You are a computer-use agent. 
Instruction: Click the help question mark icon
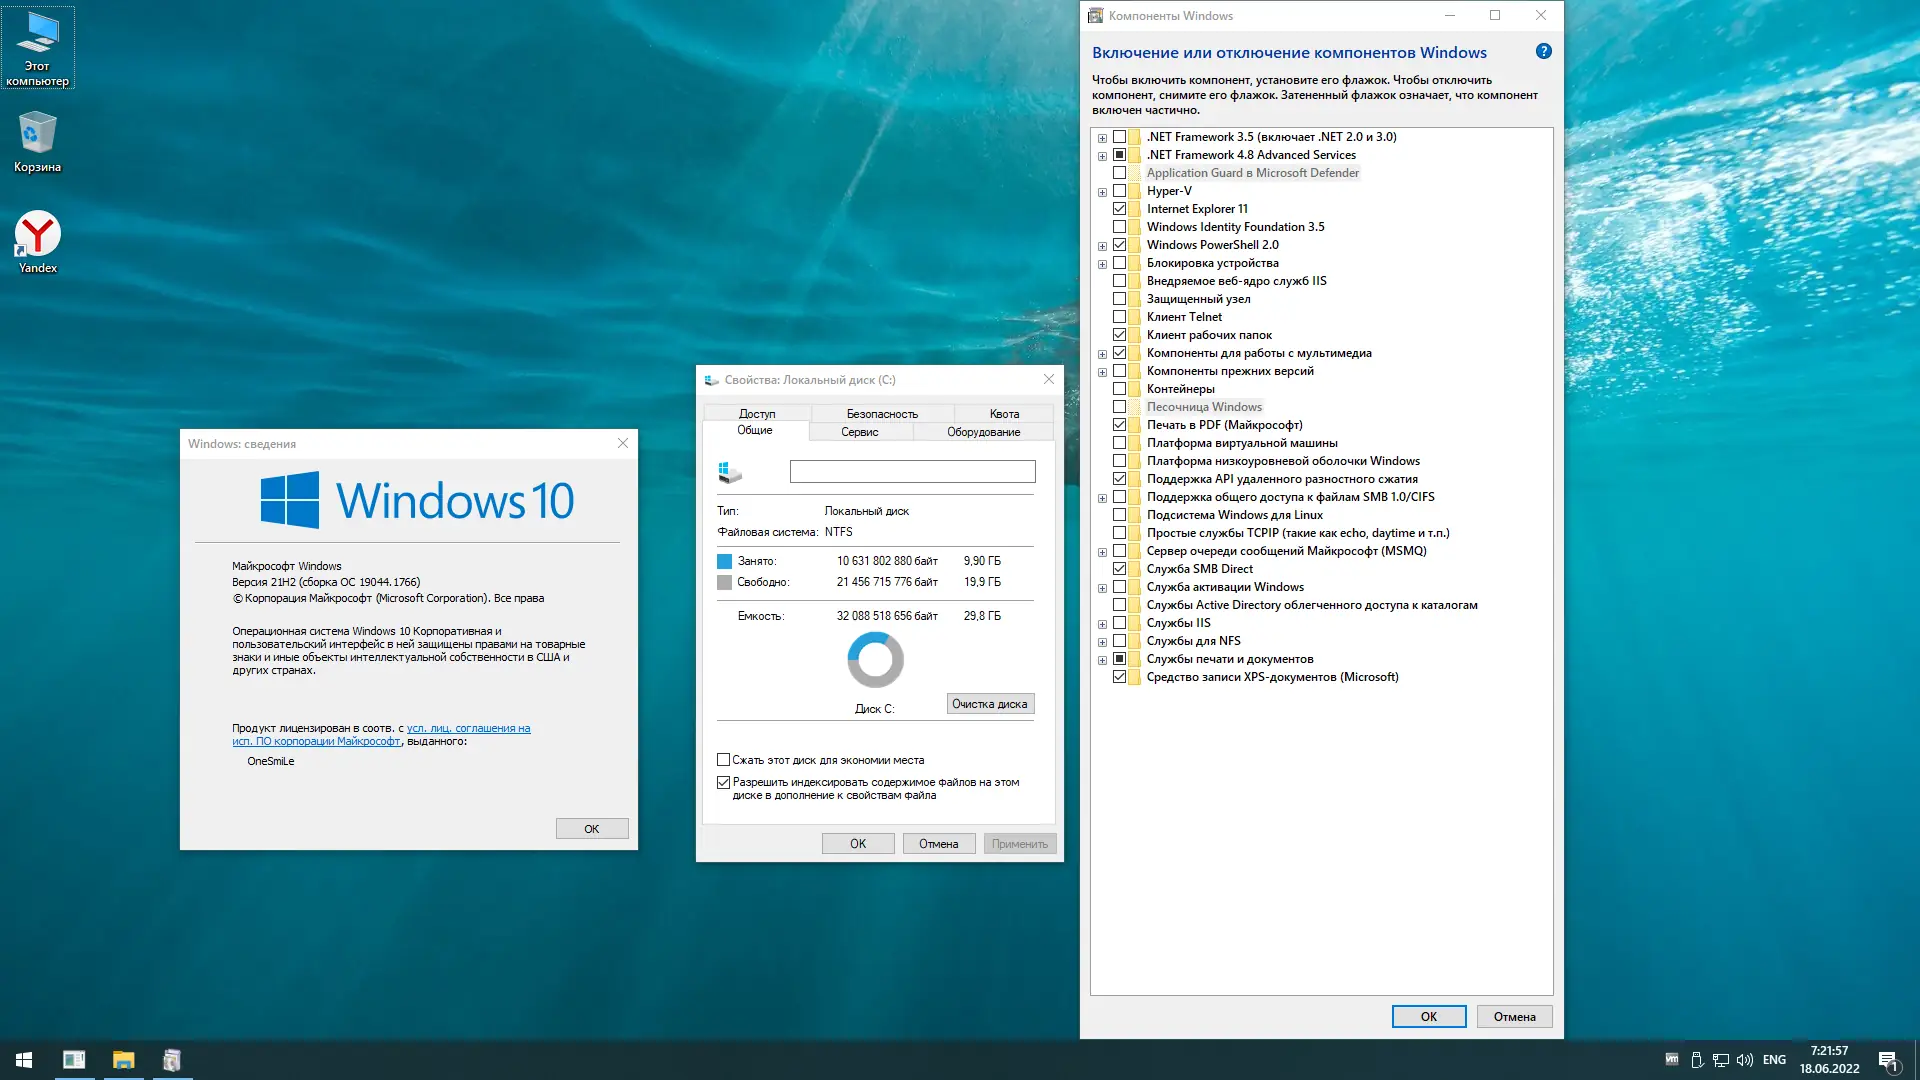(x=1543, y=52)
